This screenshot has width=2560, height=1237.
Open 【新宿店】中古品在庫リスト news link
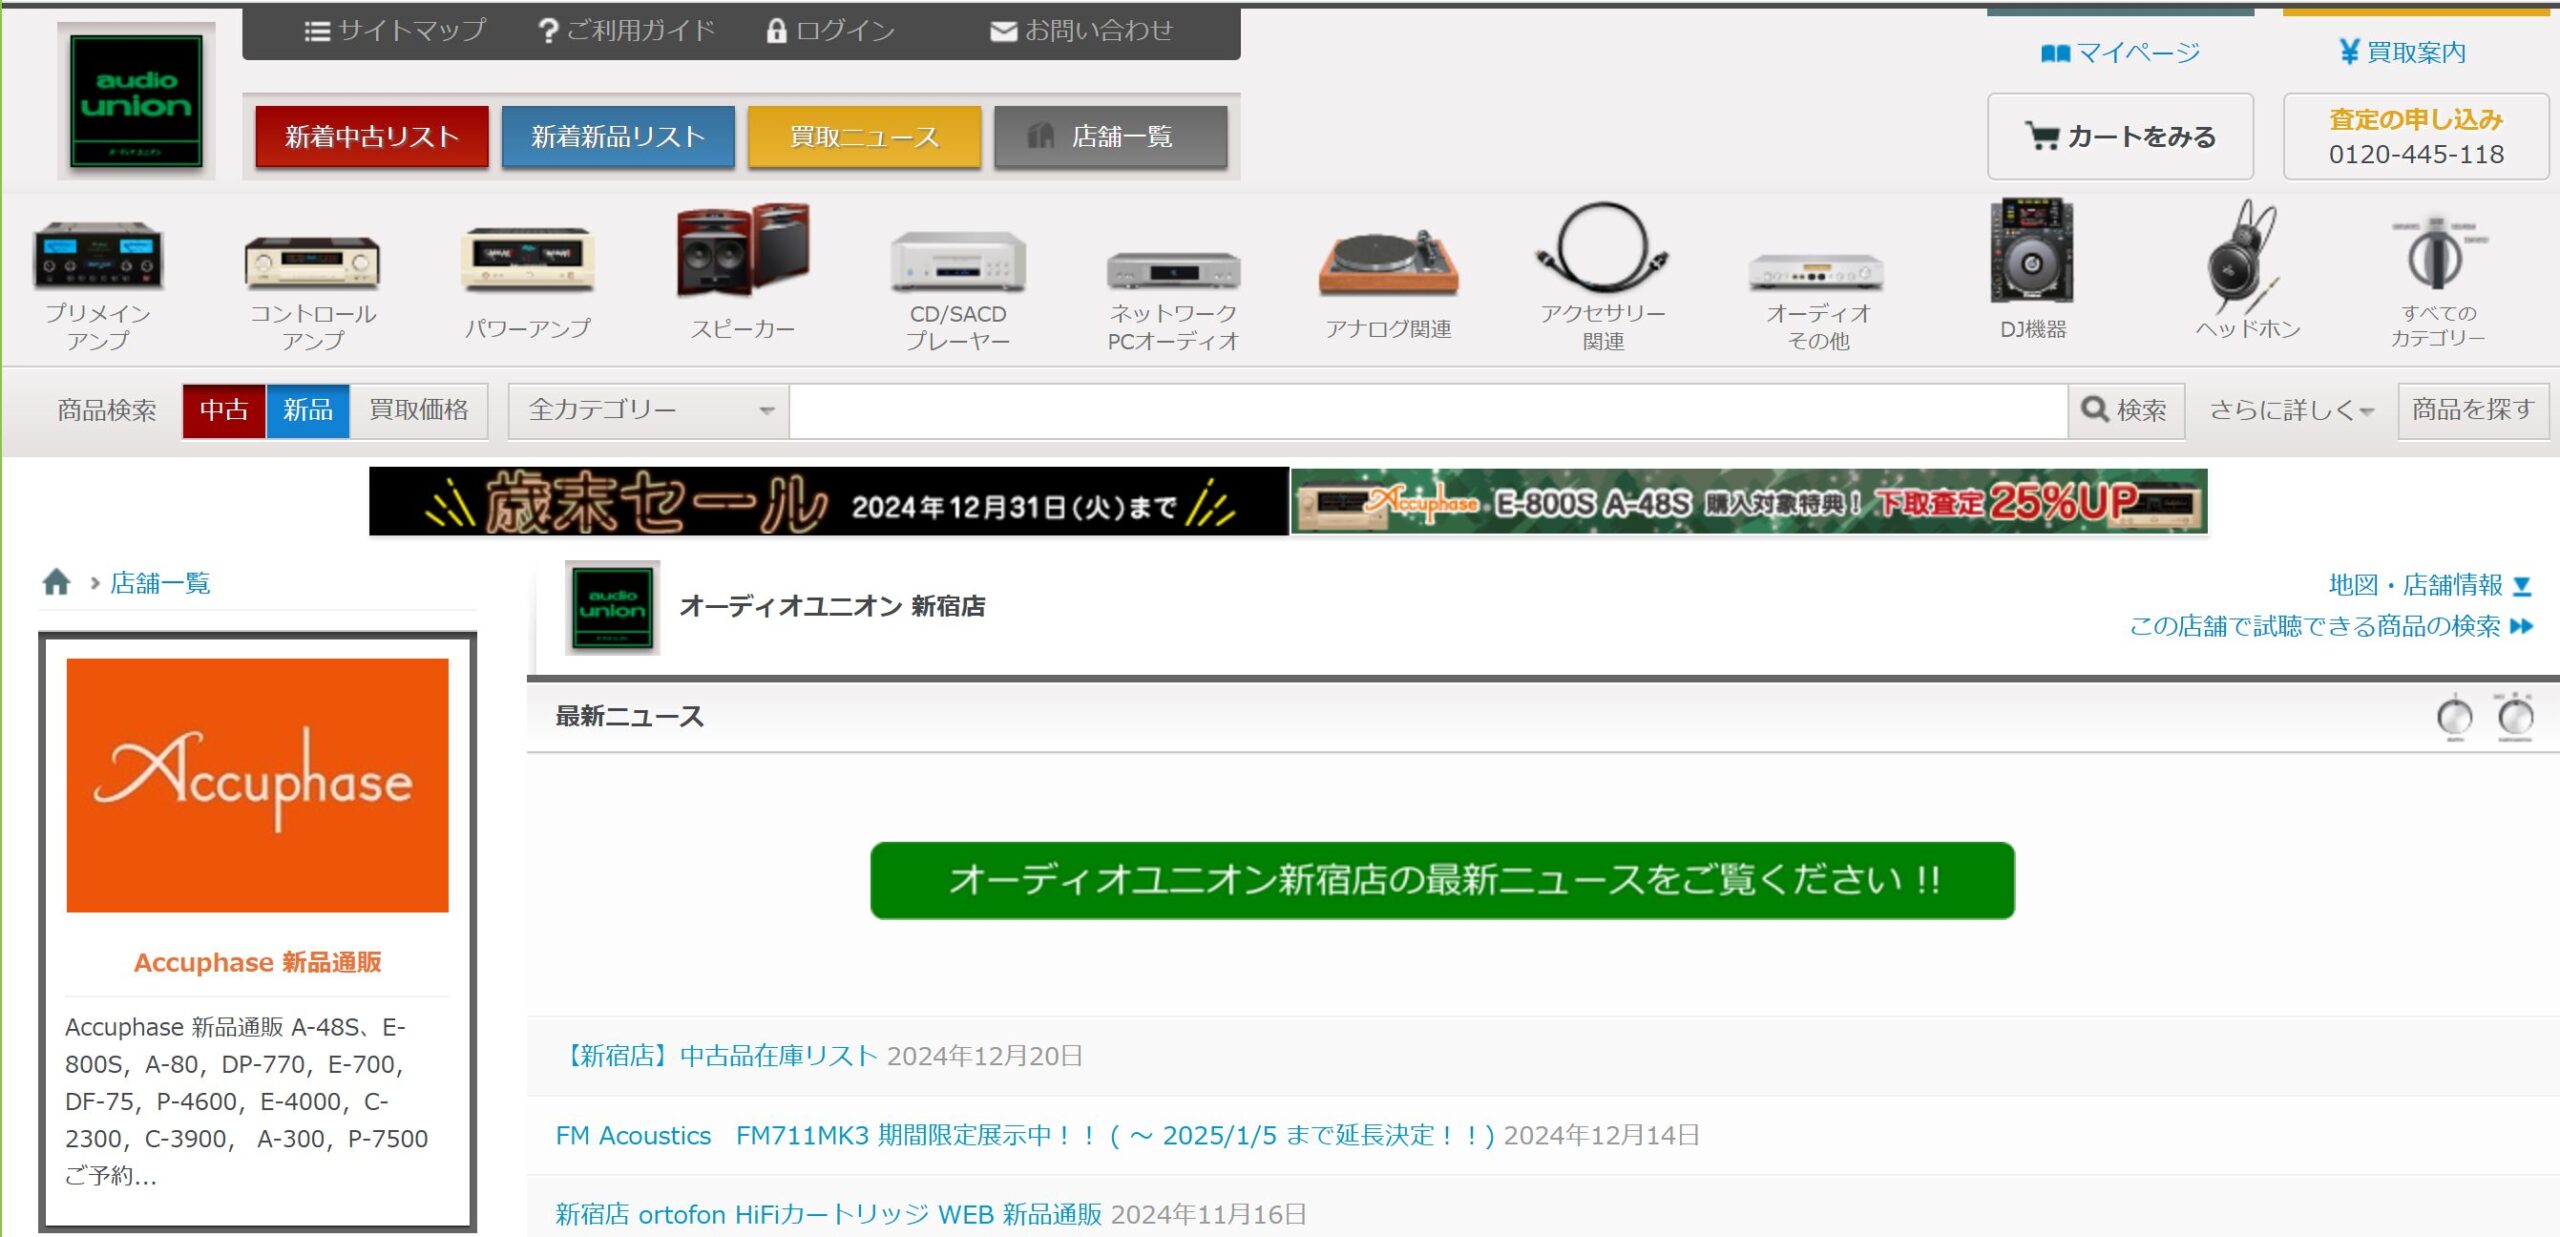tap(717, 1057)
